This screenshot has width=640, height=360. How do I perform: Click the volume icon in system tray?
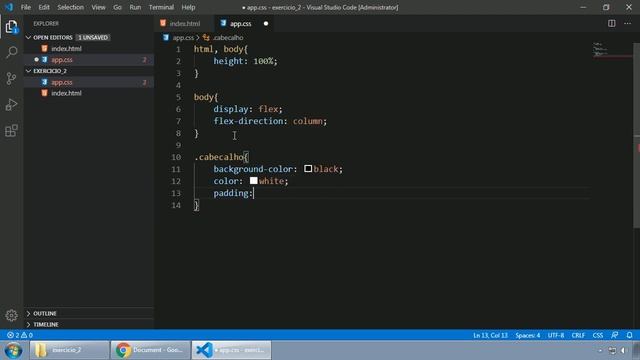point(623,351)
